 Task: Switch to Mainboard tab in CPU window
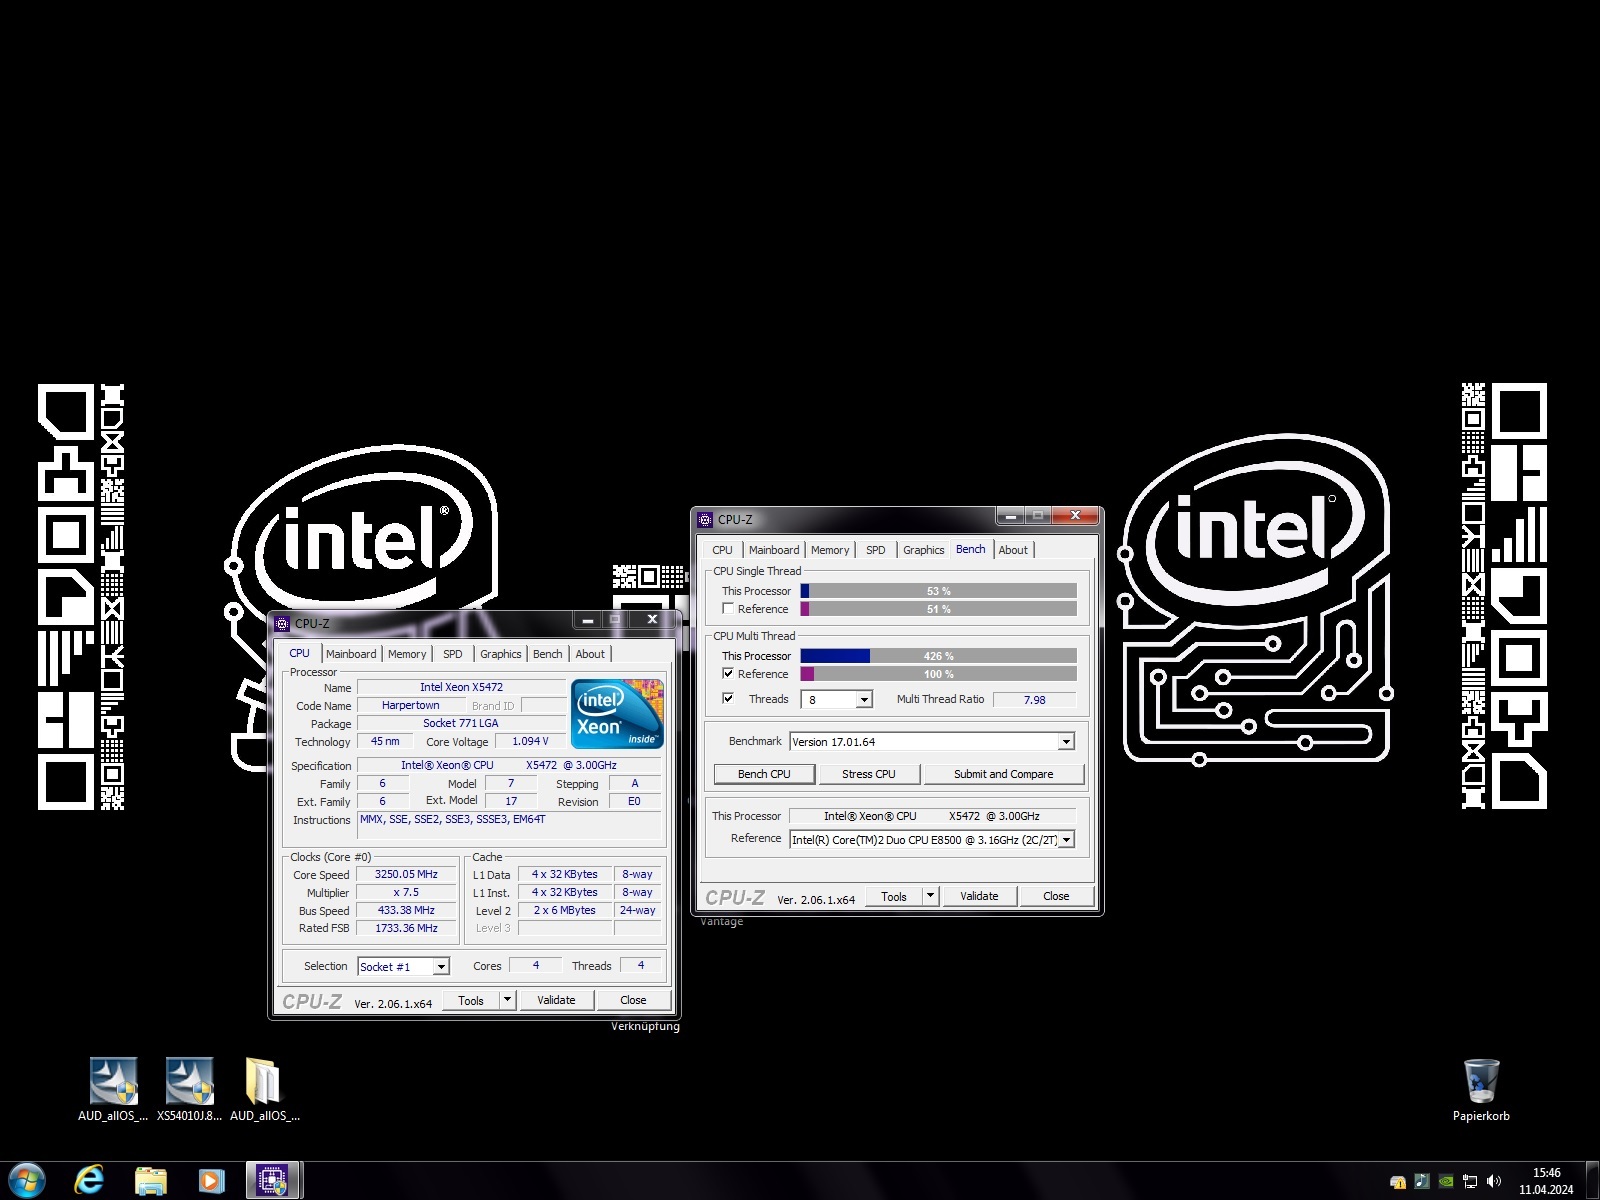(351, 654)
